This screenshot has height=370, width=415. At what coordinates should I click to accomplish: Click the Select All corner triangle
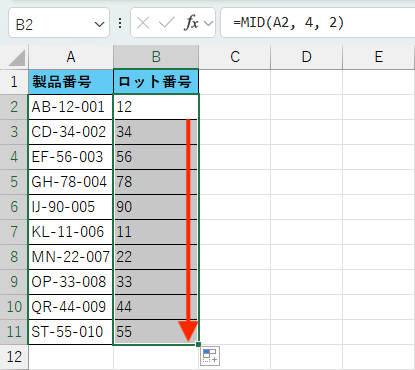pos(16,58)
